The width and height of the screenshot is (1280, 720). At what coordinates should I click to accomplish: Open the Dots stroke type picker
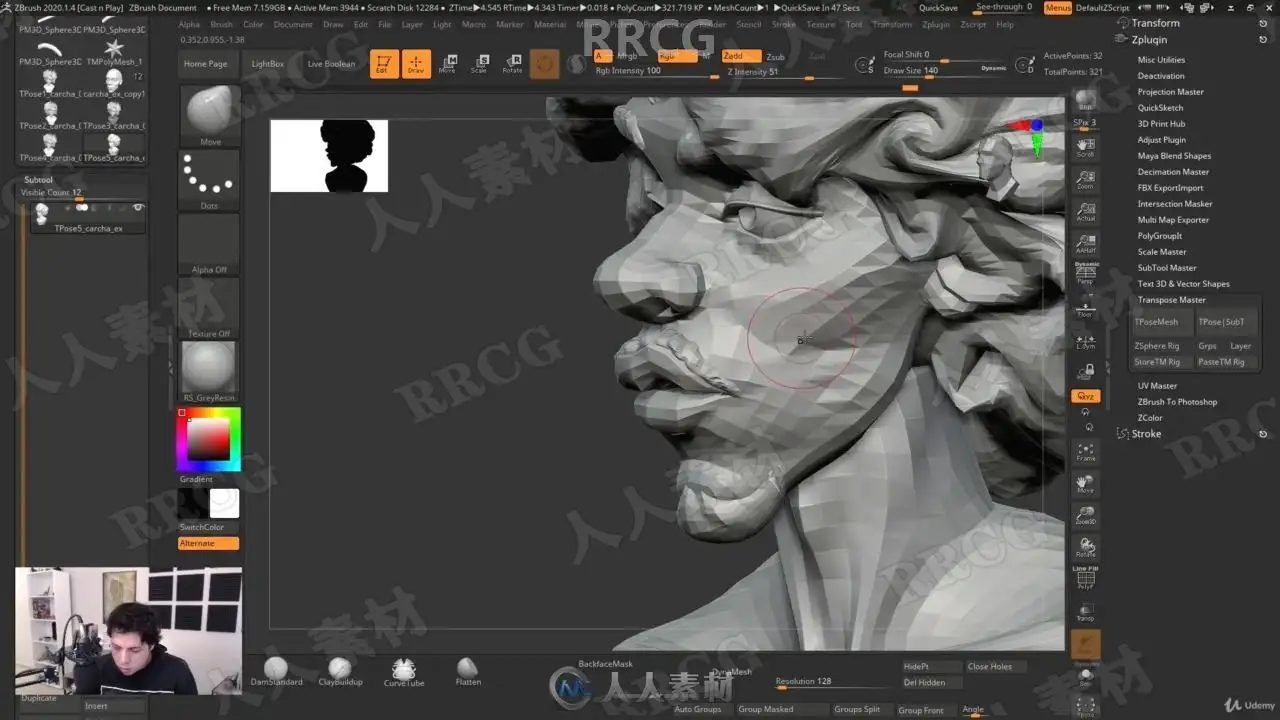[x=209, y=180]
